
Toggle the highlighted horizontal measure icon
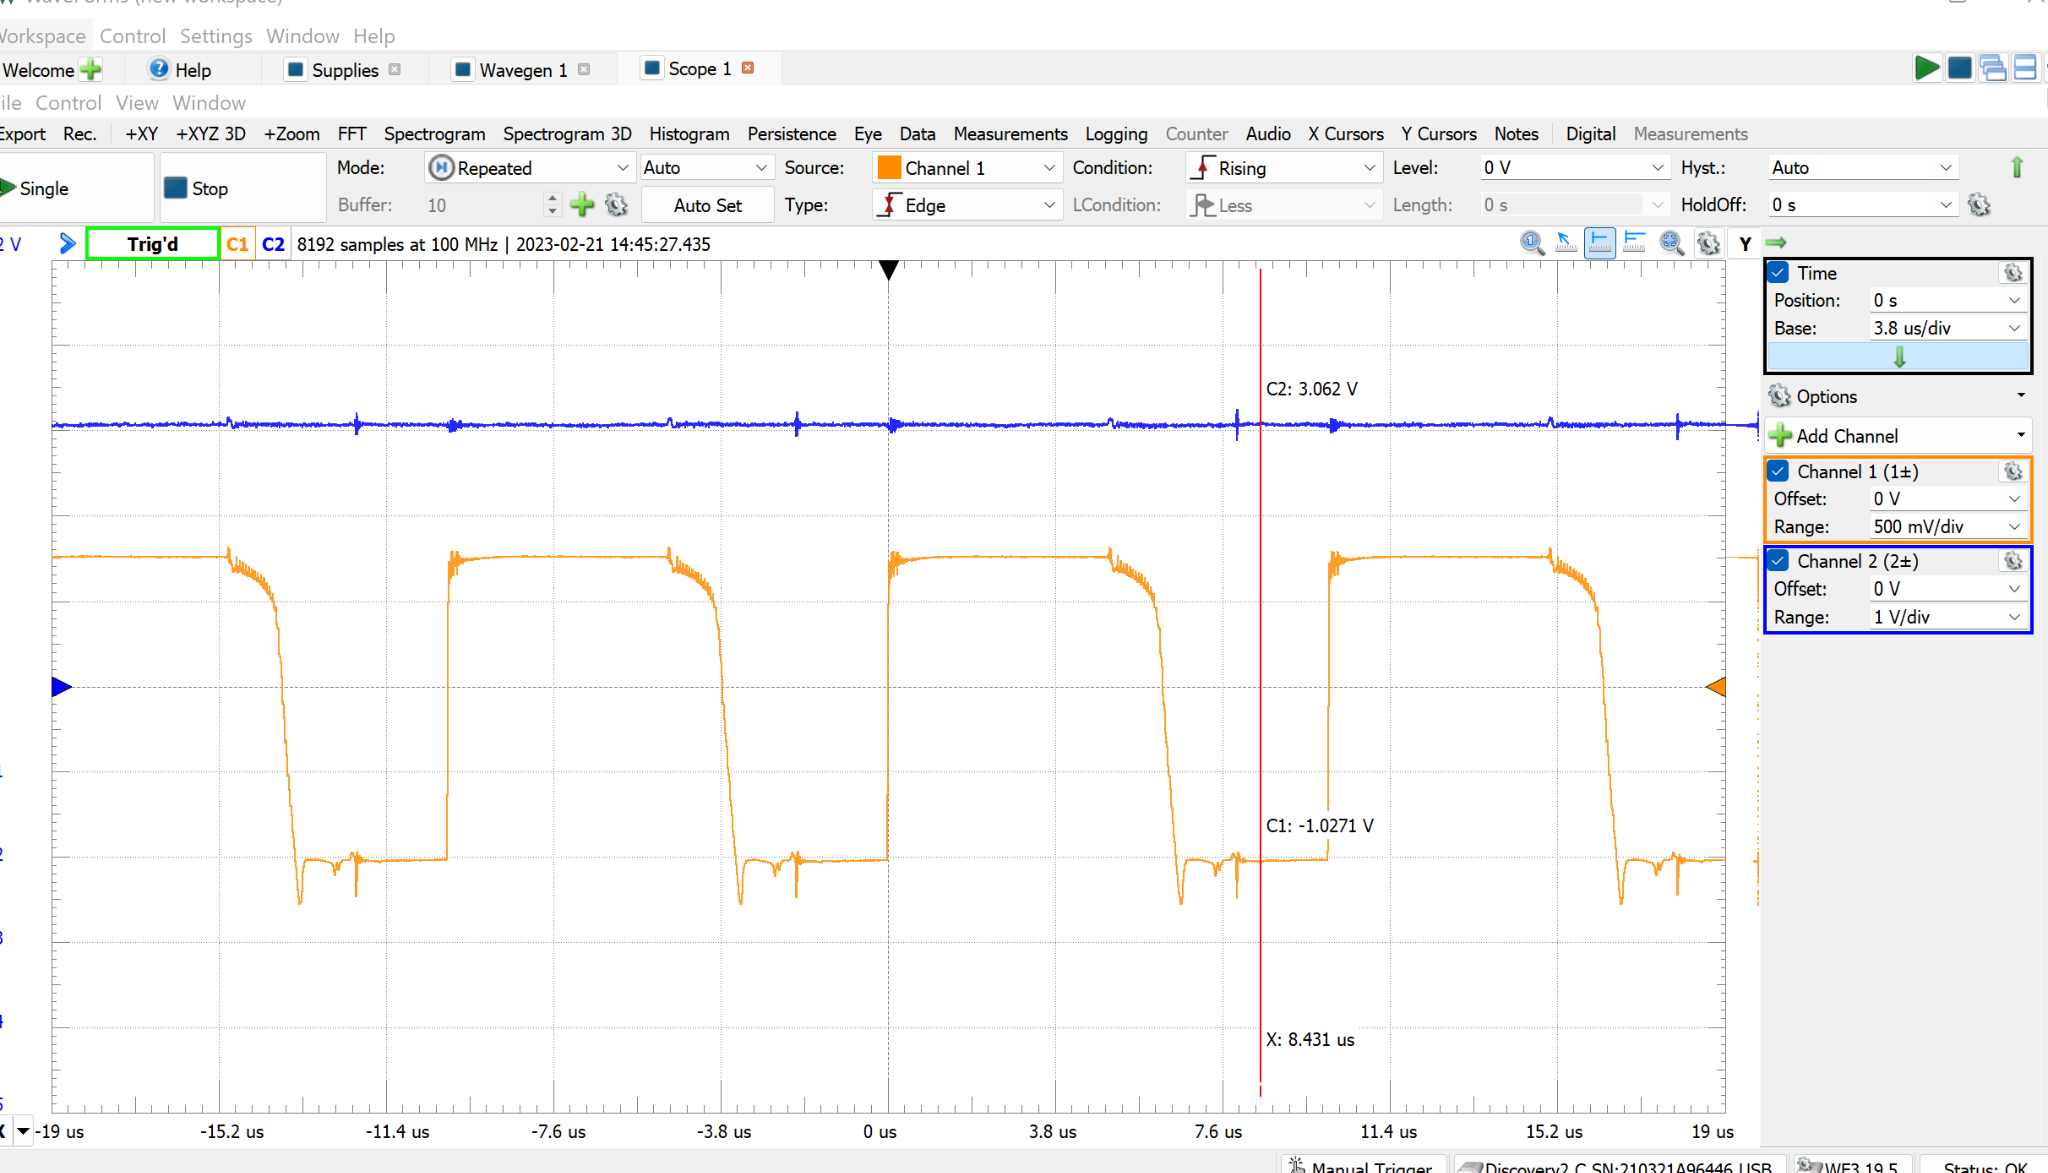click(1600, 243)
